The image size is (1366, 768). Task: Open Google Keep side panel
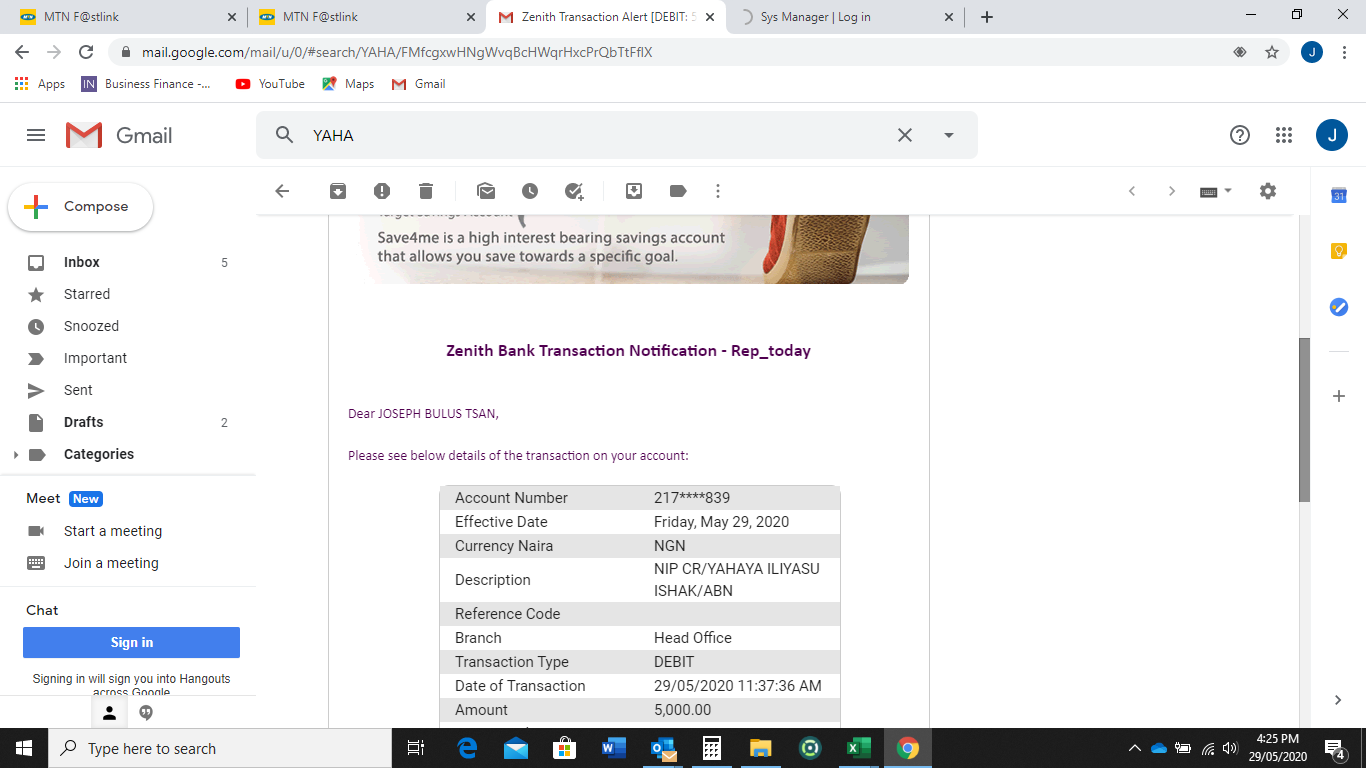1339,251
